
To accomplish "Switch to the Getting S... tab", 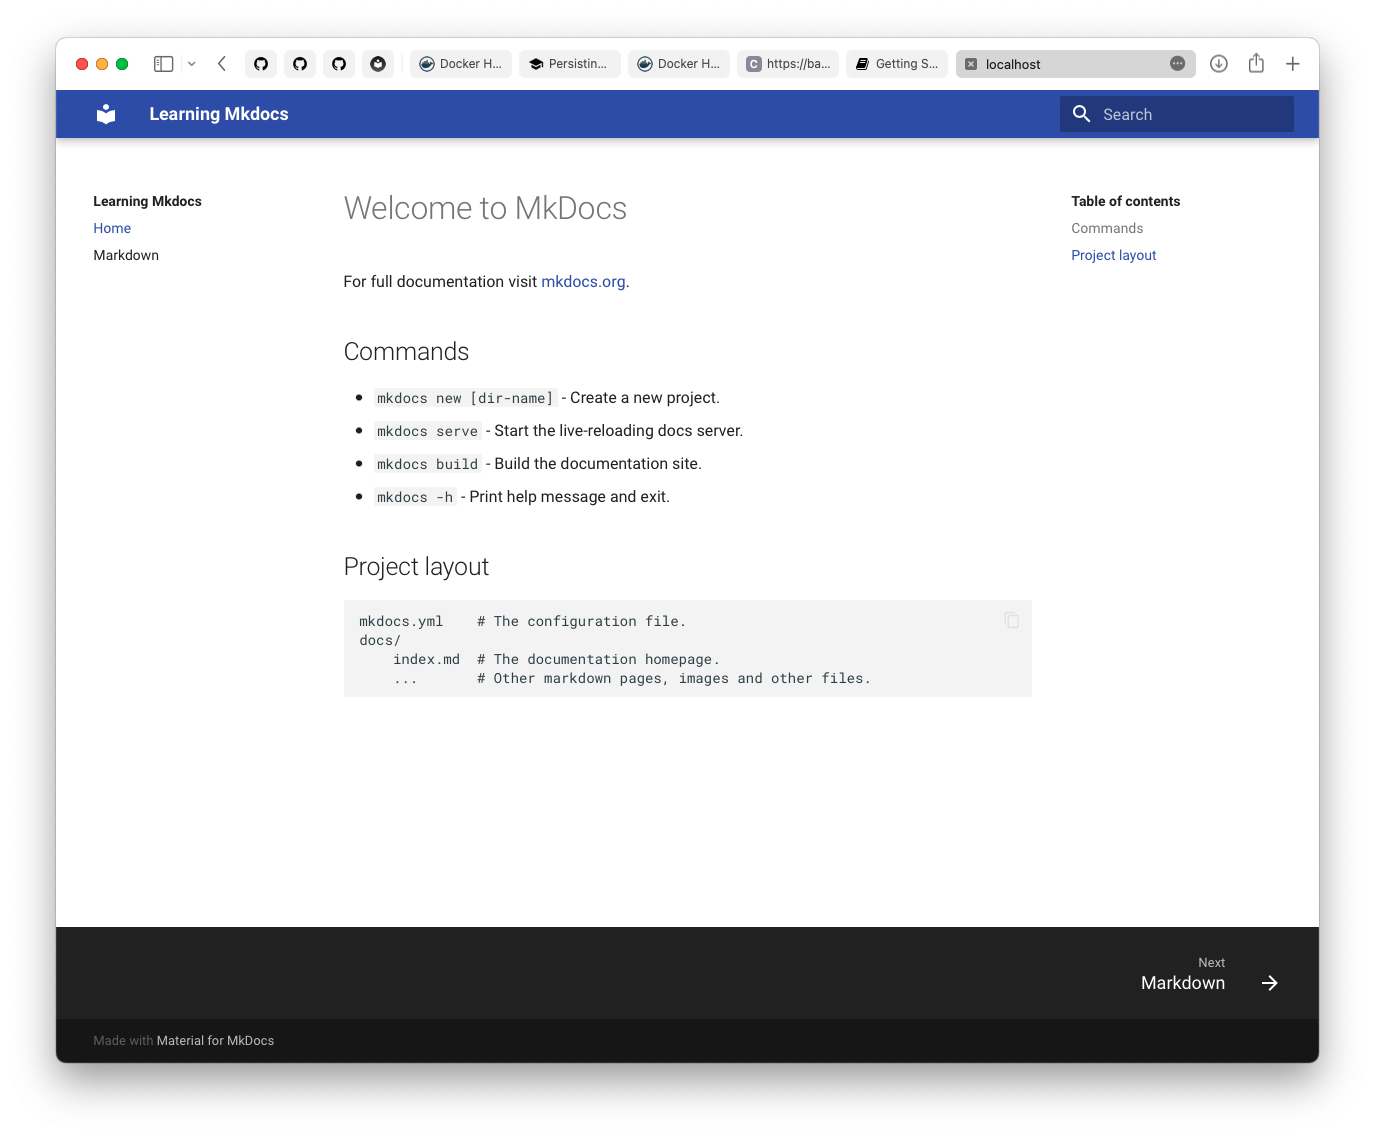I will [897, 64].
